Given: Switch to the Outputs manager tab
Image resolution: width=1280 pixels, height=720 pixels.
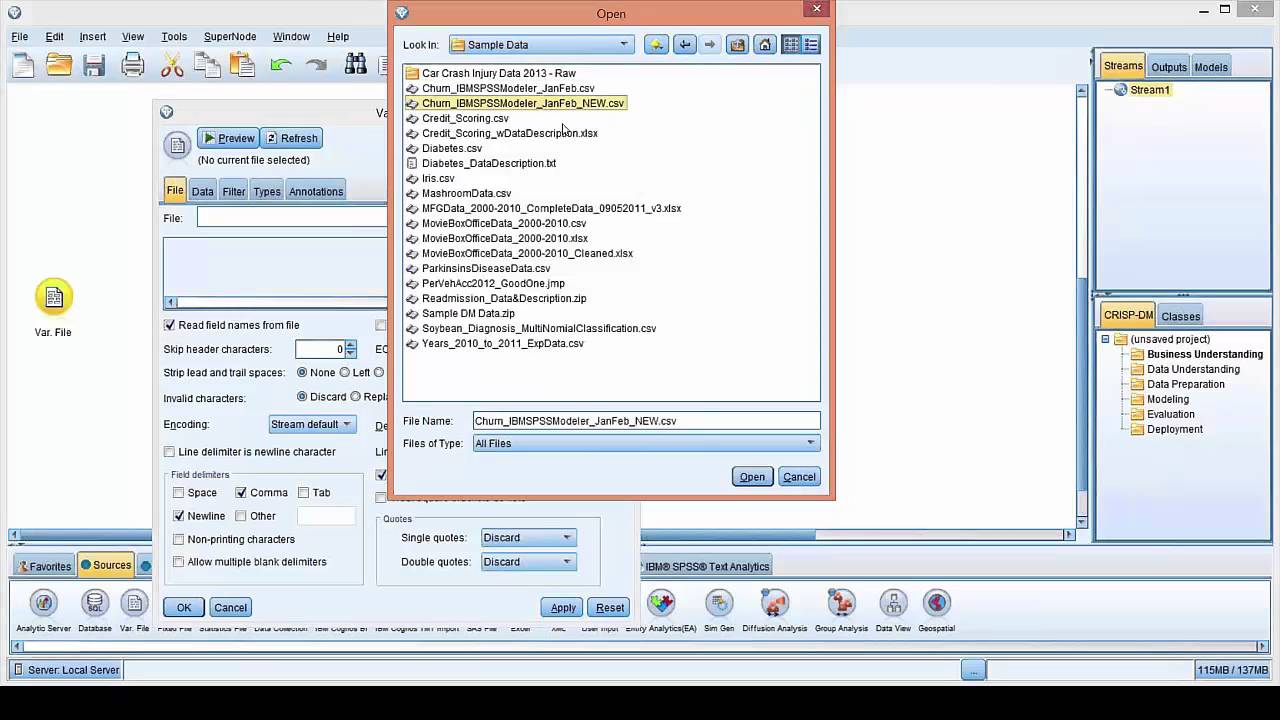Looking at the screenshot, I should tap(1168, 67).
